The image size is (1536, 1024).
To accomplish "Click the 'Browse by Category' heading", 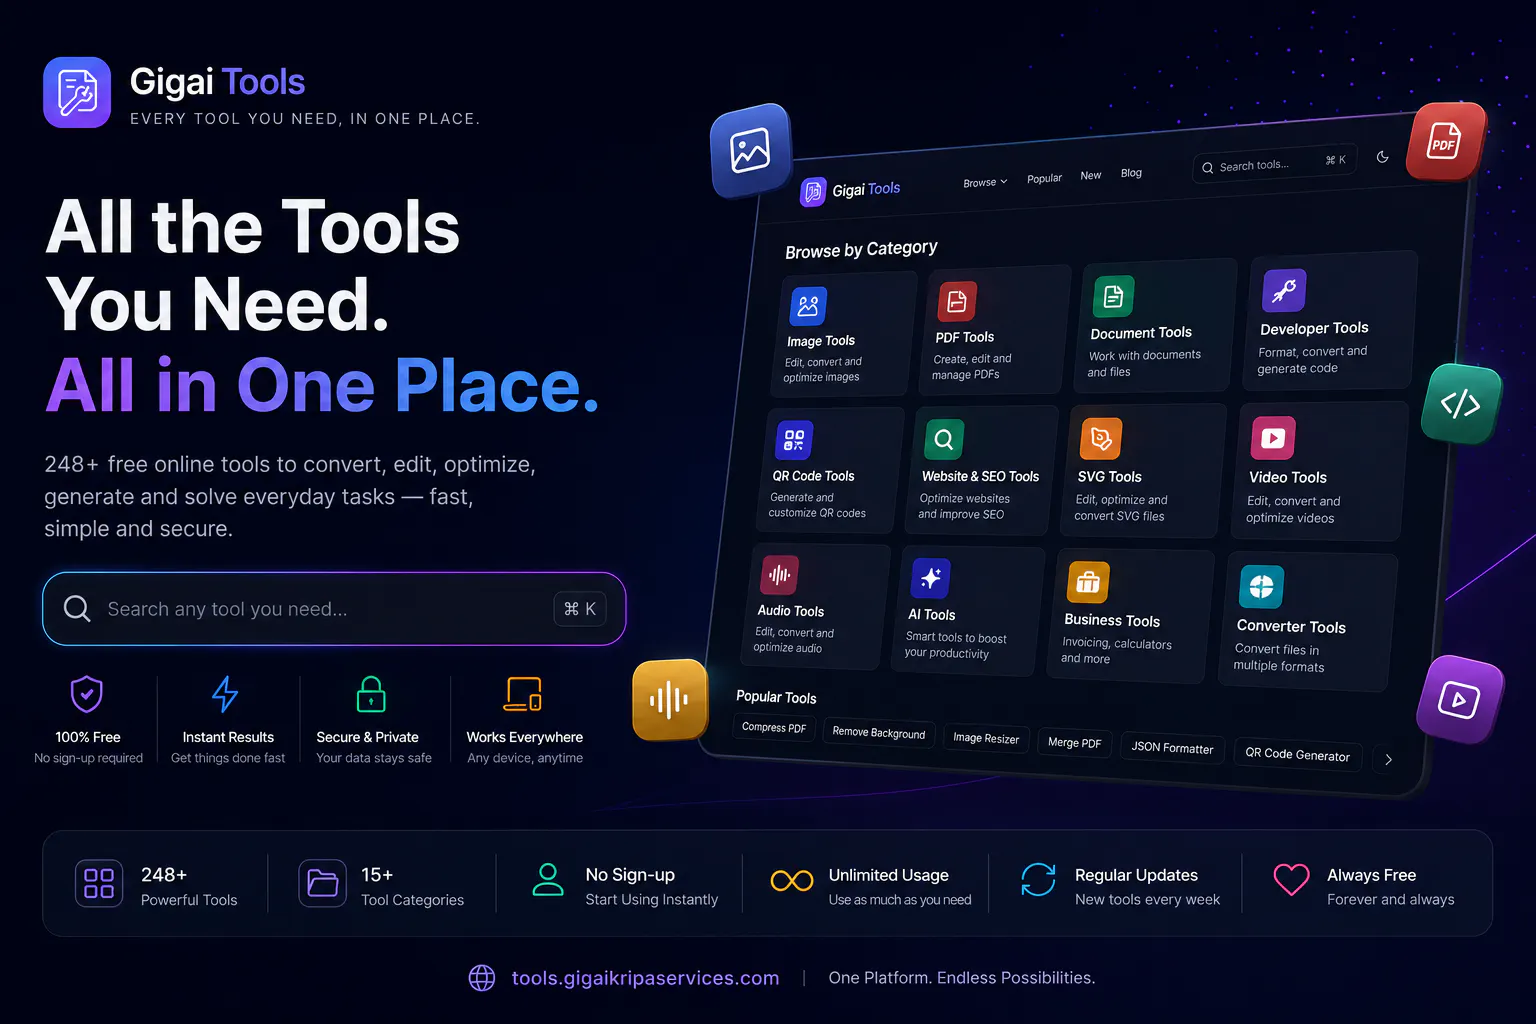I will tap(861, 249).
